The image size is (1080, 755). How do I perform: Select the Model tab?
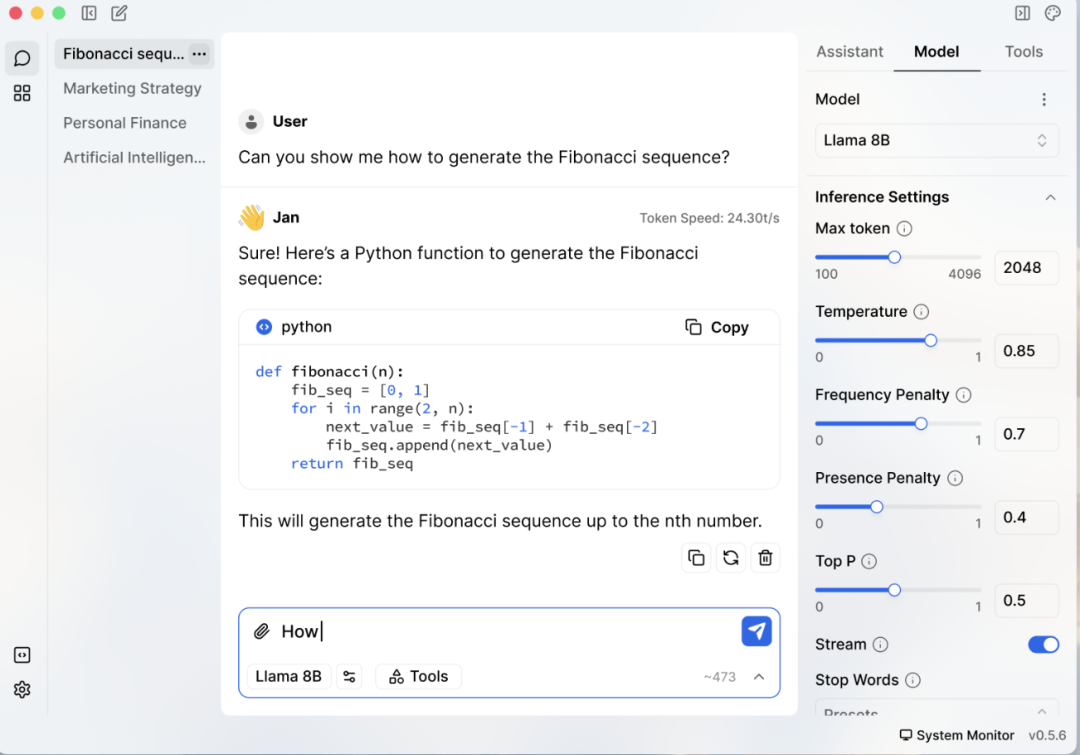coord(936,52)
